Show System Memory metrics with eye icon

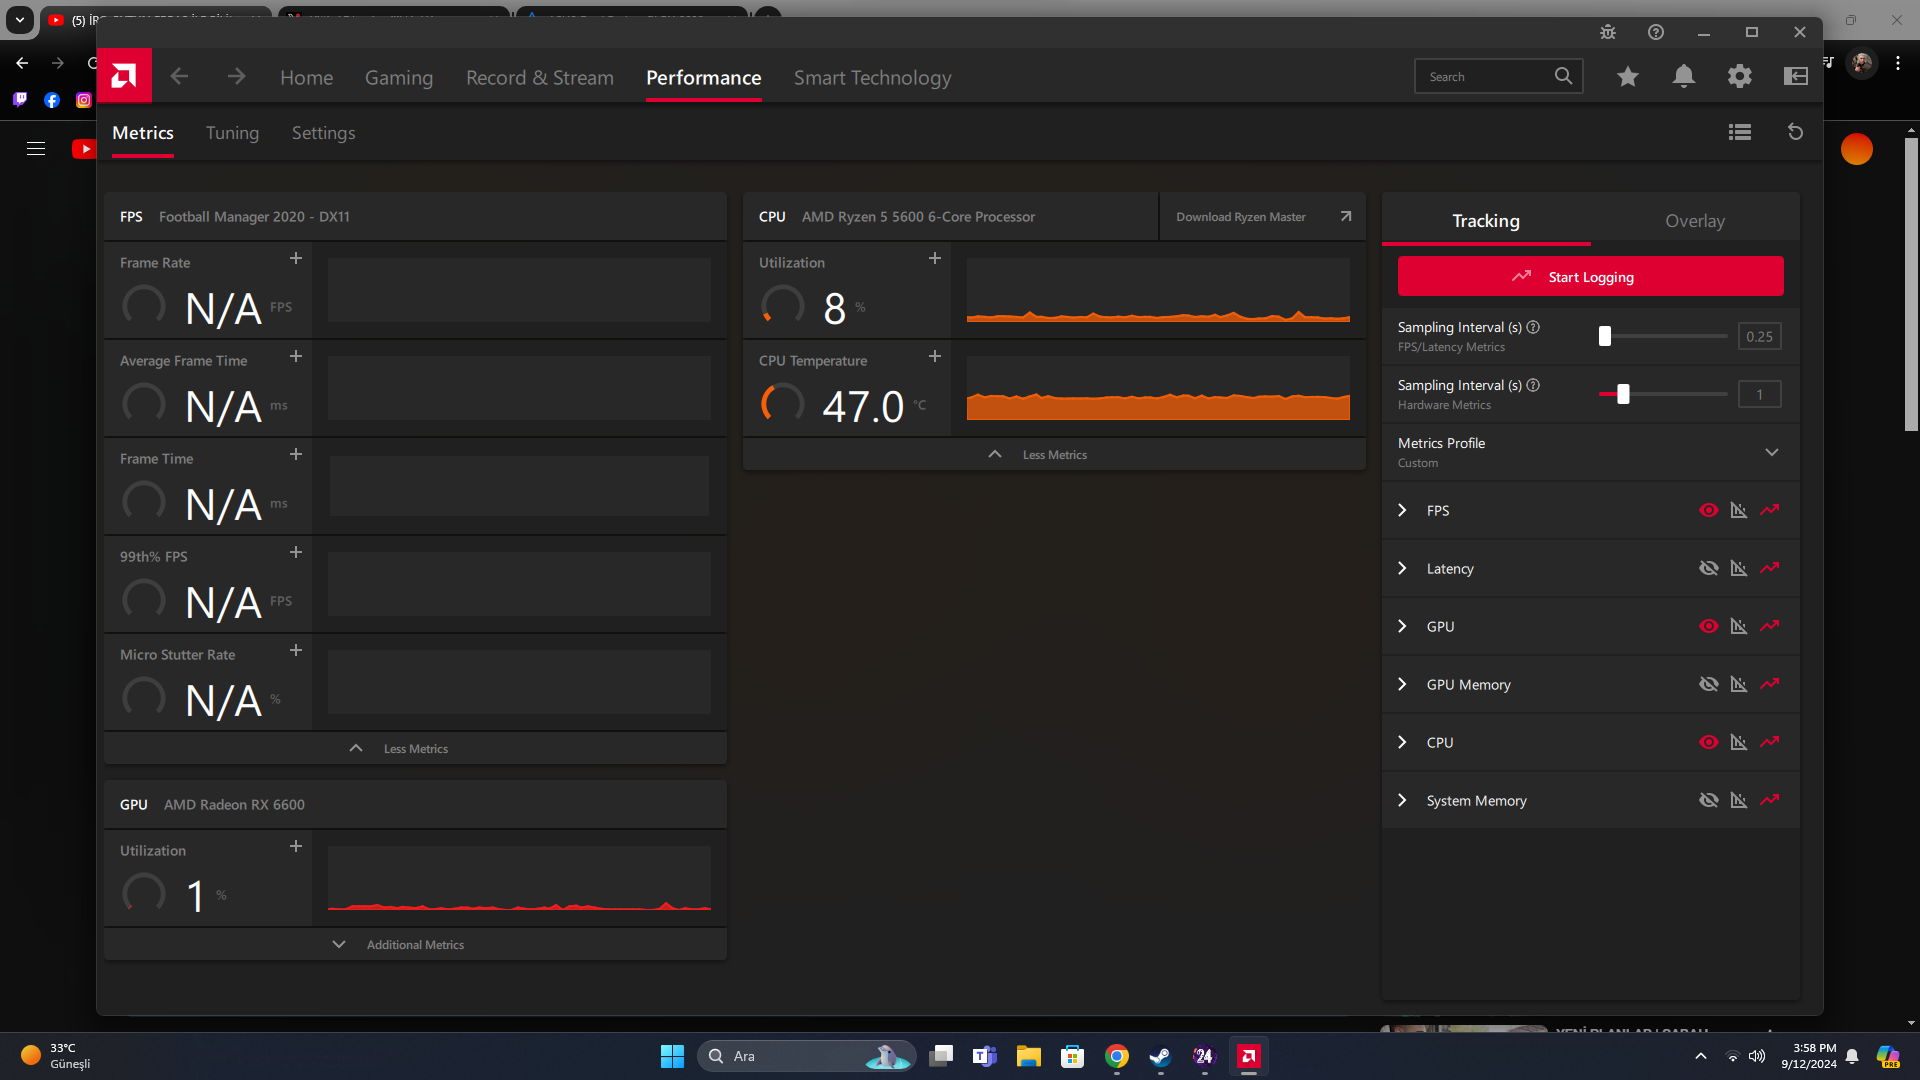tap(1709, 800)
